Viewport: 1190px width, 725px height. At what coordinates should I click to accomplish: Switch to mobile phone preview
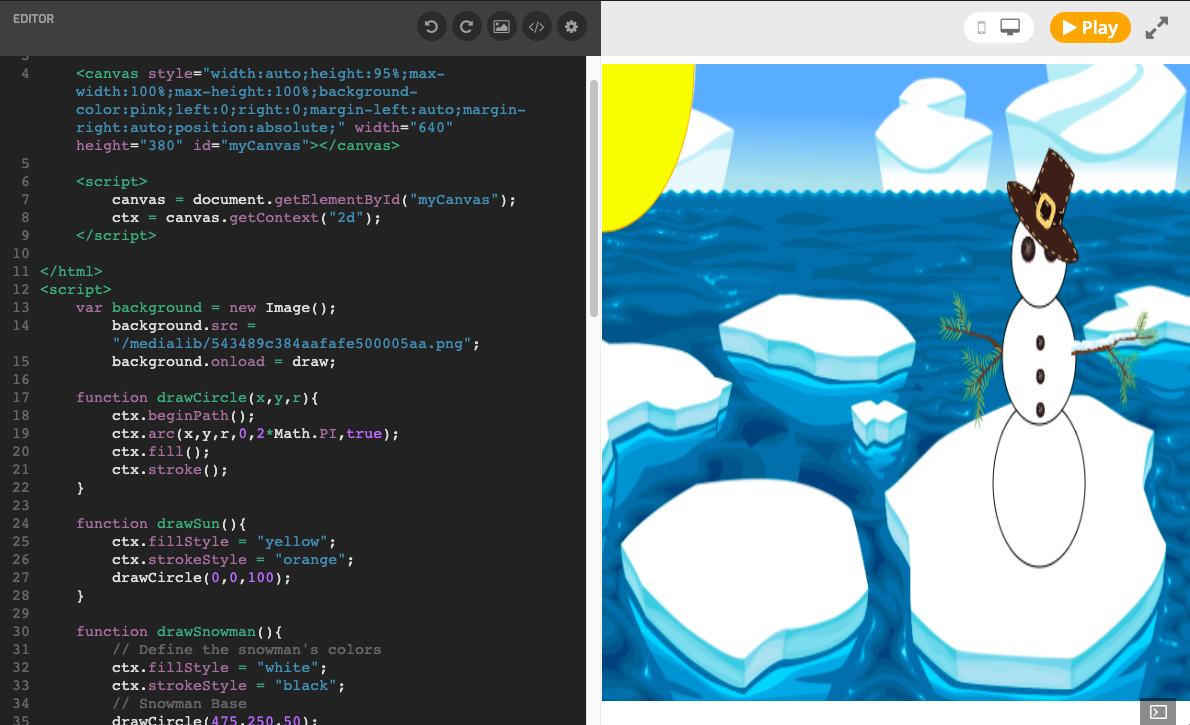point(981,27)
